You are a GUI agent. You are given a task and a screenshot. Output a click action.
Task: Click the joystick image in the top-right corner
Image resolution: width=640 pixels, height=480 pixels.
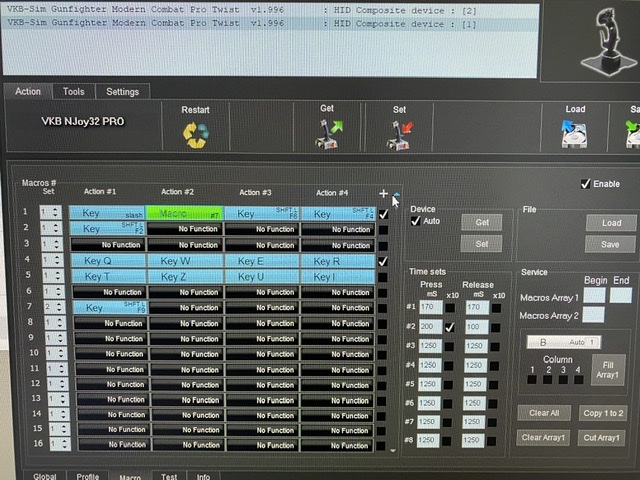coord(603,42)
